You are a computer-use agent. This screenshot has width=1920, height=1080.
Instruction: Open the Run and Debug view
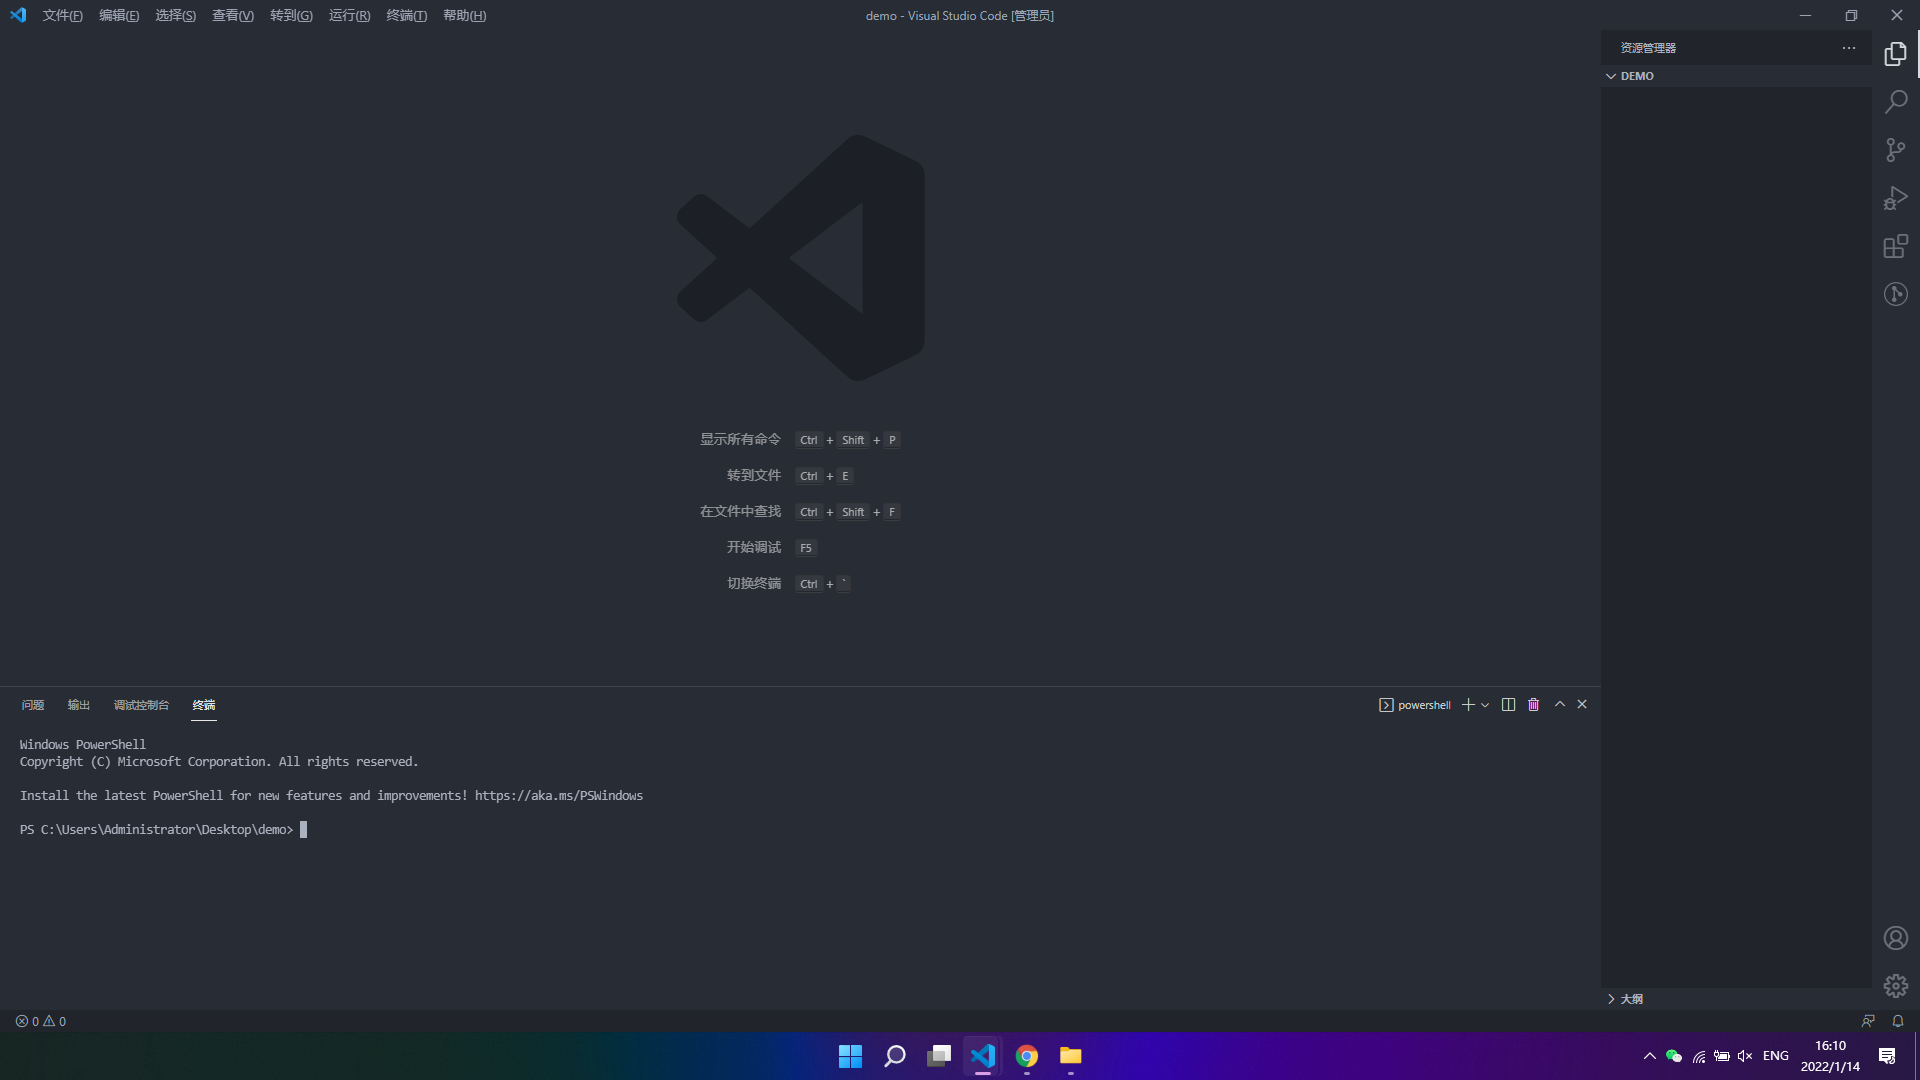(x=1895, y=198)
